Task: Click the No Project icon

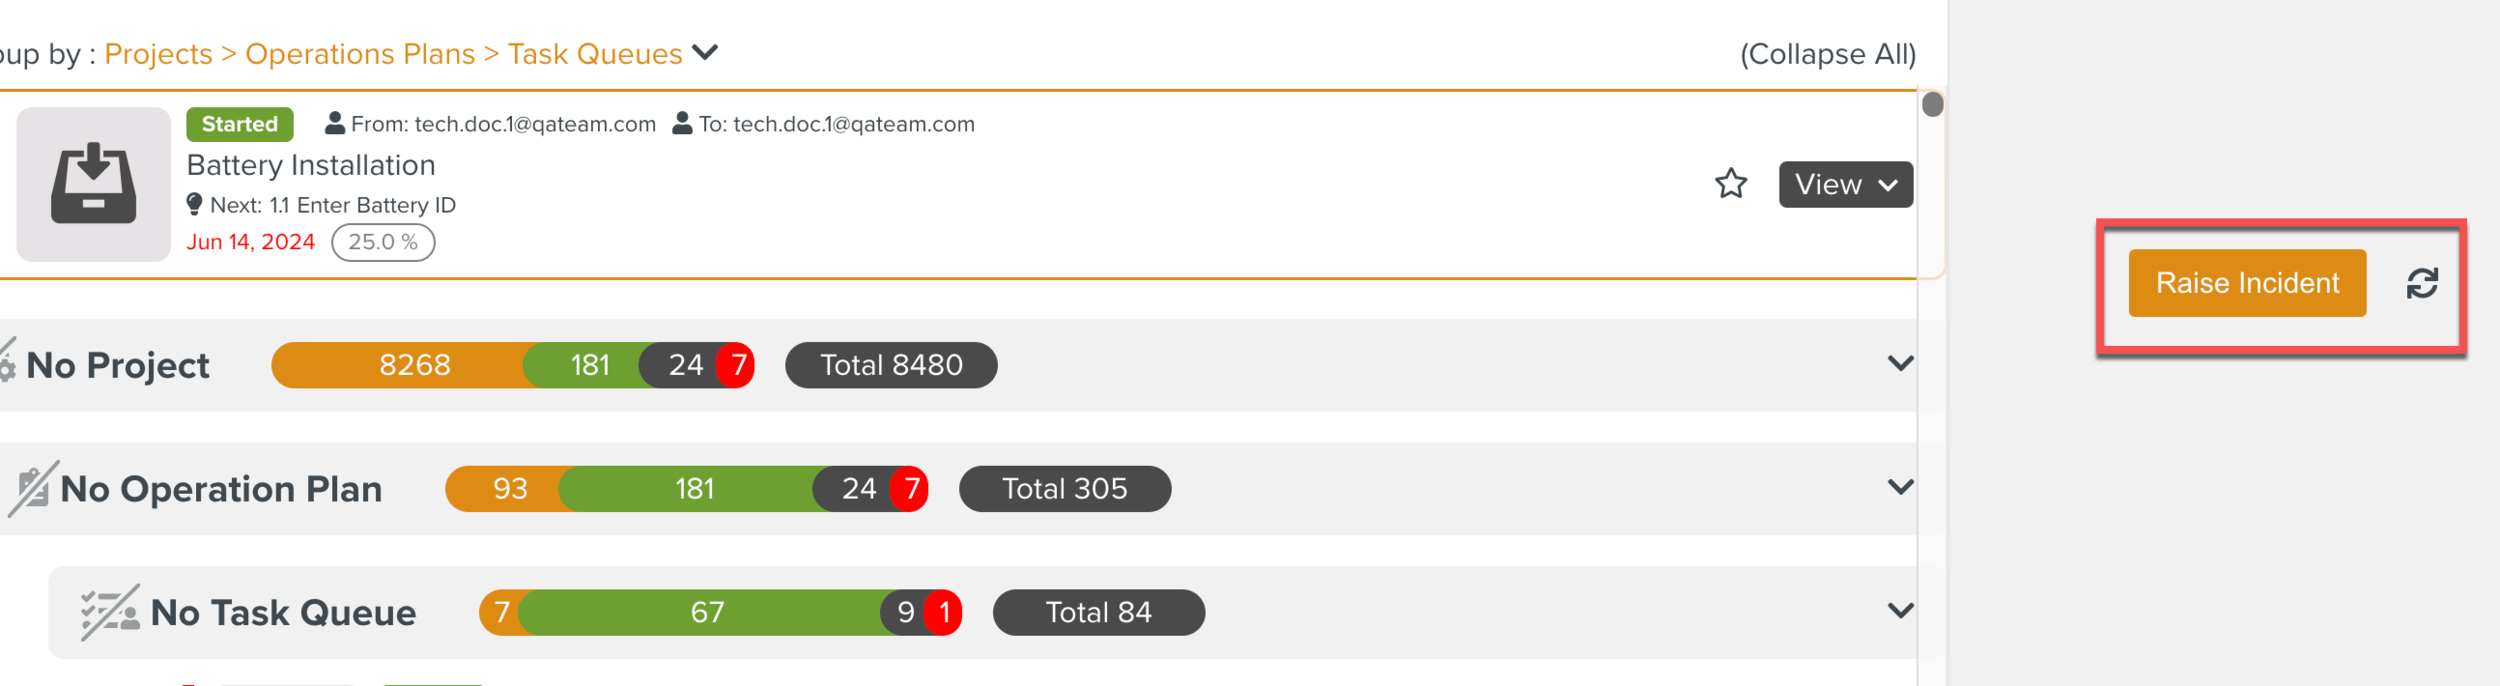Action: pos(7,362)
